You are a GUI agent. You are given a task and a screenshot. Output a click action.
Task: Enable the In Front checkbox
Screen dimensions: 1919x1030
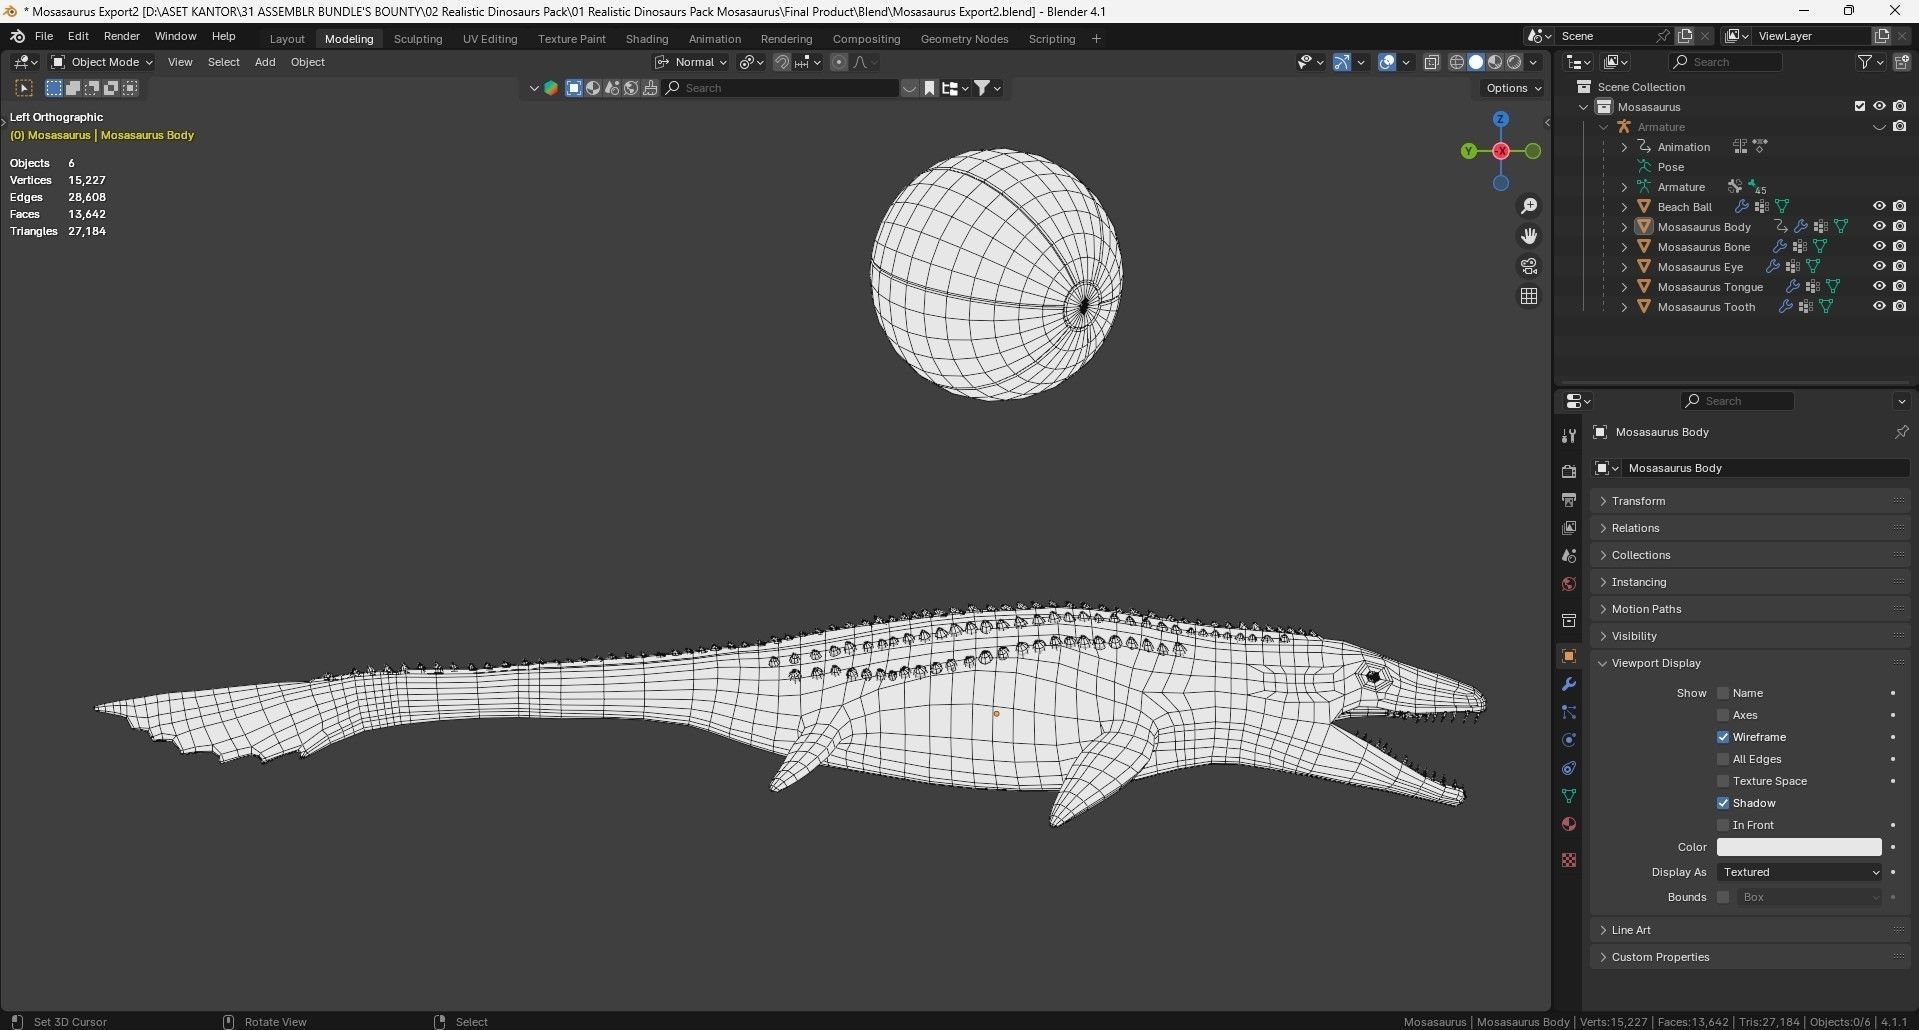click(1723, 825)
